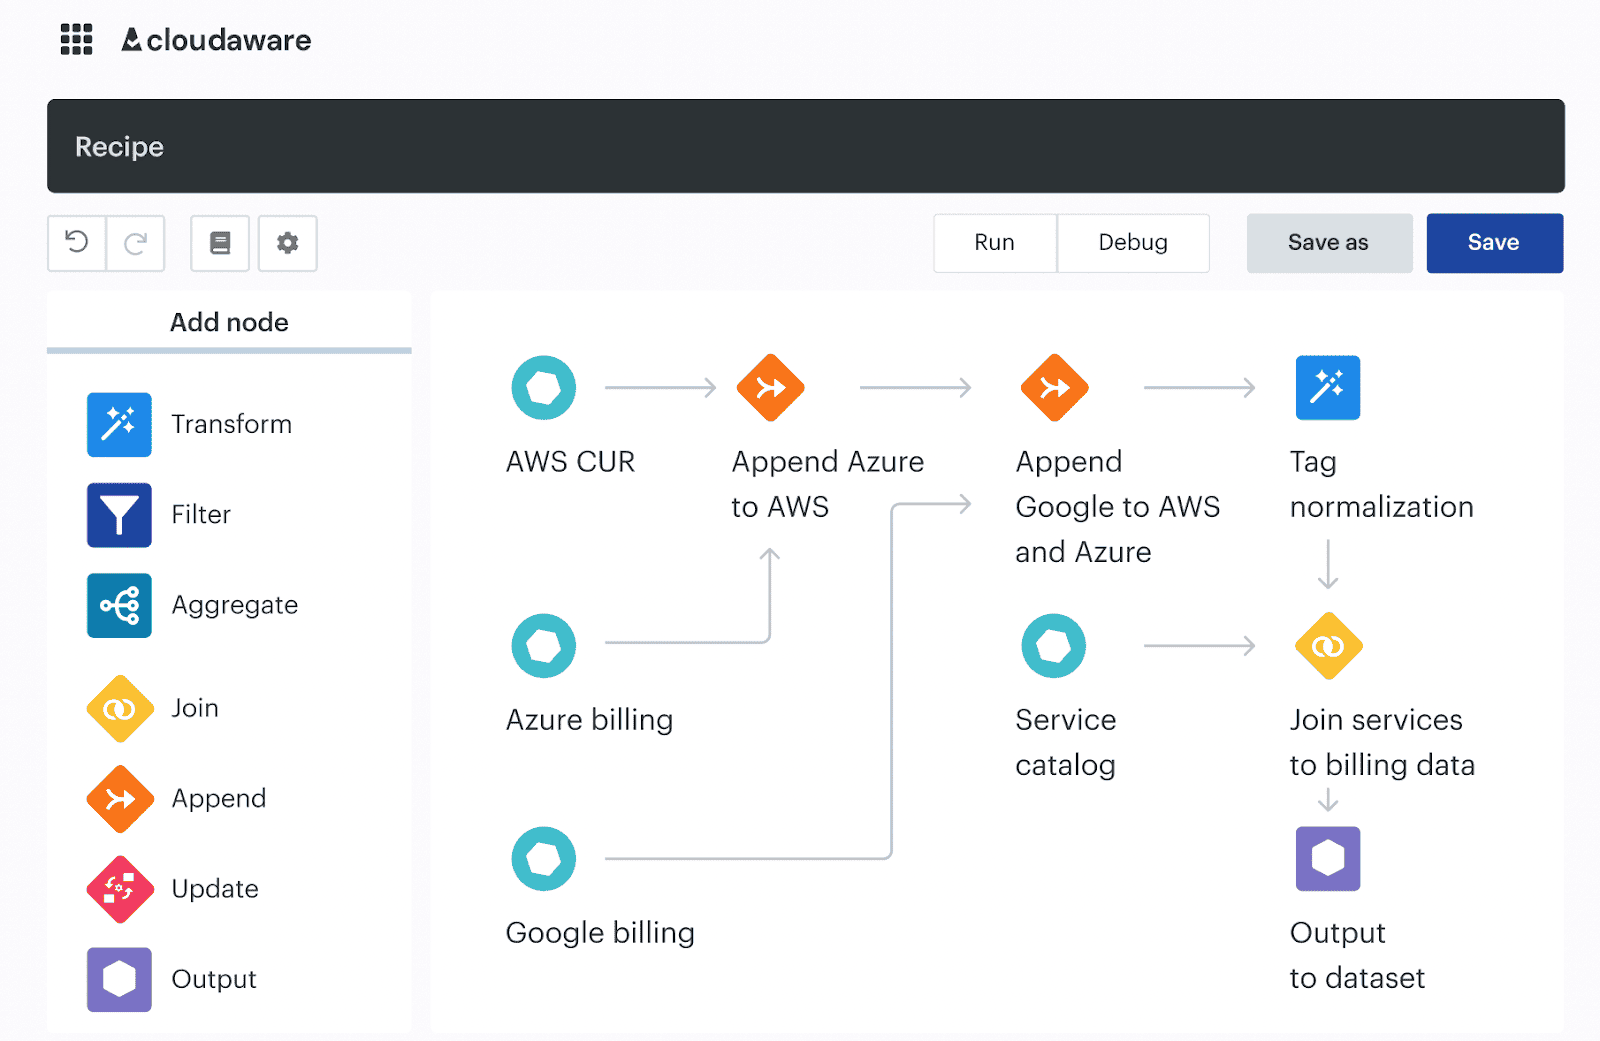1600x1041 pixels.
Task: Select the AWS CUR dataset node
Action: 544,388
